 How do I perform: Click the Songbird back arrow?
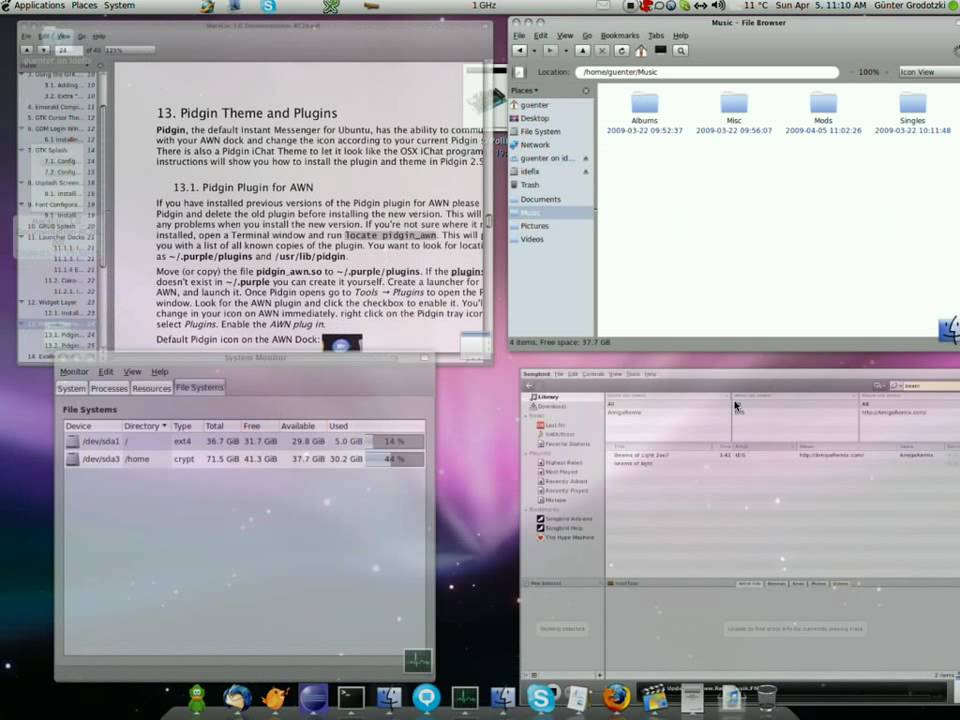(530, 386)
